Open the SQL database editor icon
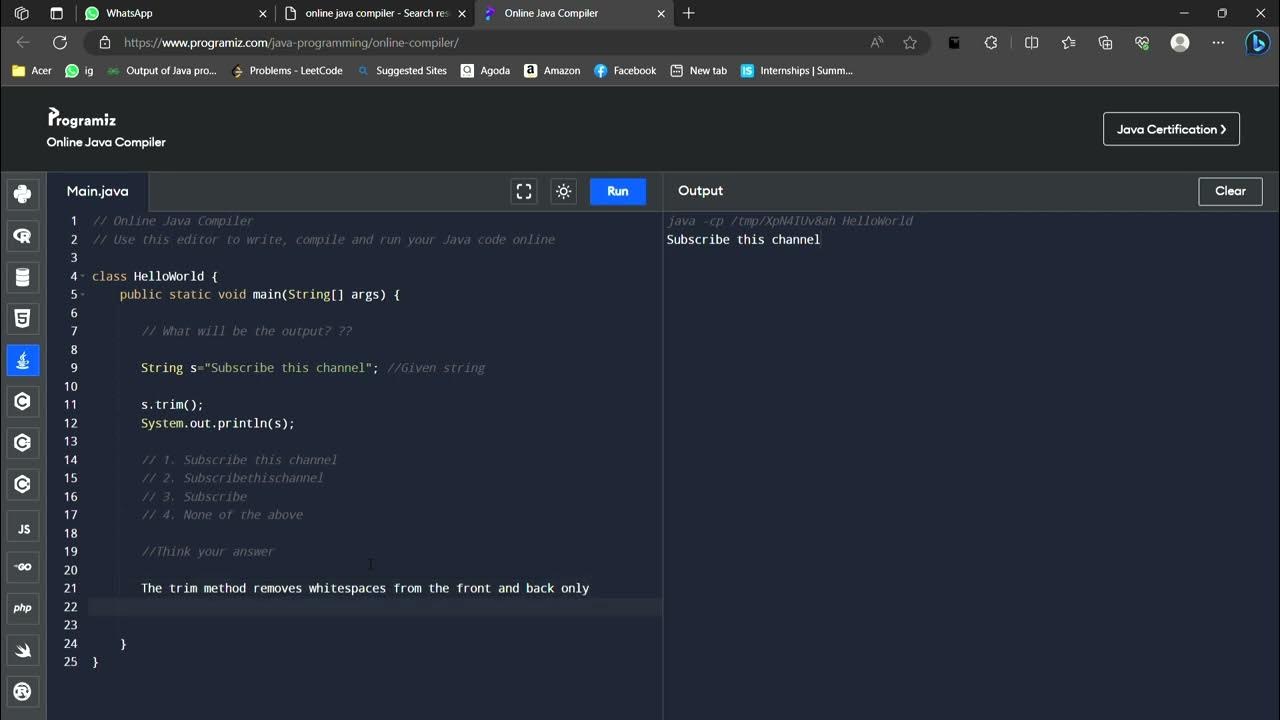Viewport: 1280px width, 720px height. click(x=22, y=277)
